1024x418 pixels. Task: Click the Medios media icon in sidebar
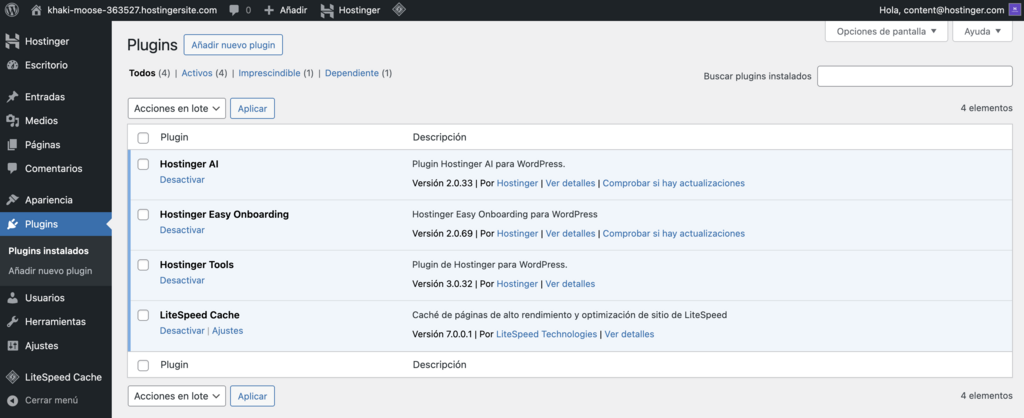point(12,121)
